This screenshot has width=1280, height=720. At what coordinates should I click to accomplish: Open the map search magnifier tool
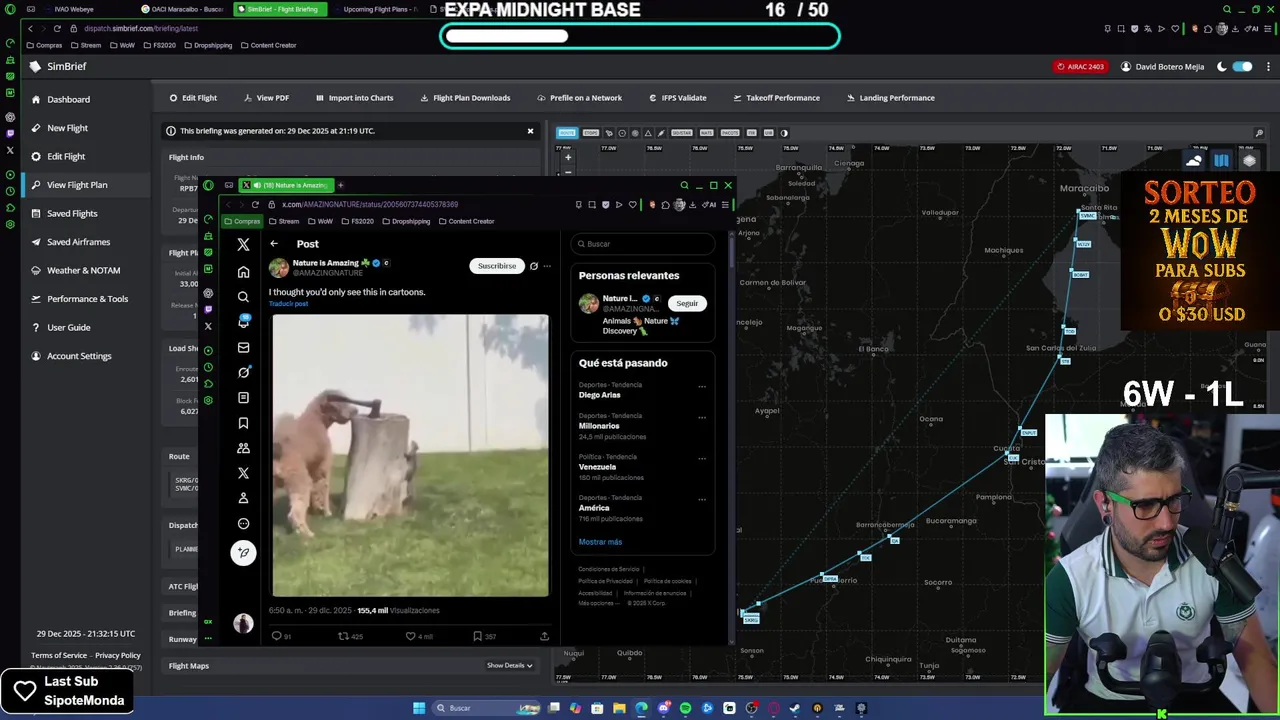point(1259,133)
